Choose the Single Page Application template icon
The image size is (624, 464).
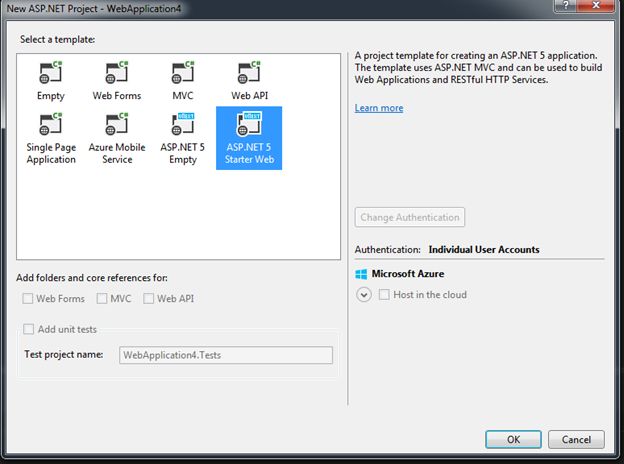(x=51, y=124)
